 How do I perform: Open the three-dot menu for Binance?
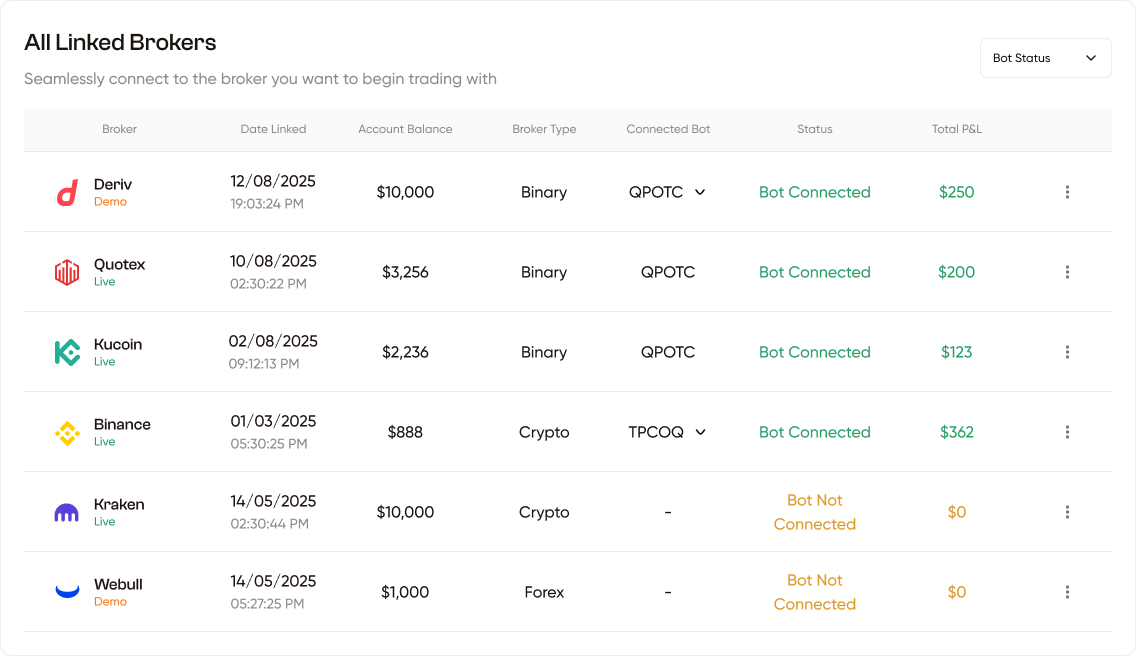1067,432
